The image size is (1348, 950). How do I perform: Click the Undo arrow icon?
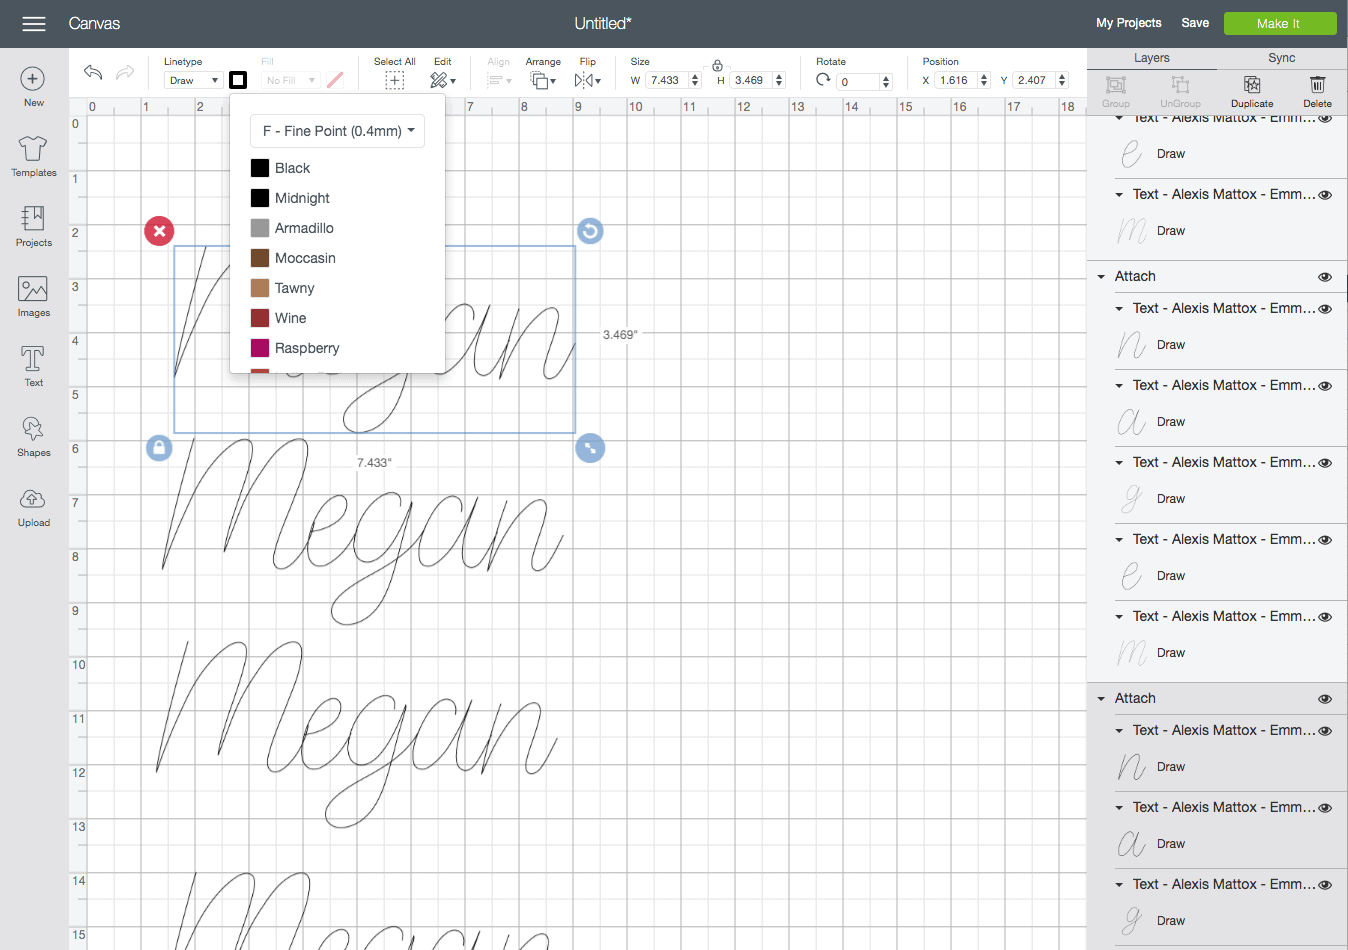pos(93,72)
